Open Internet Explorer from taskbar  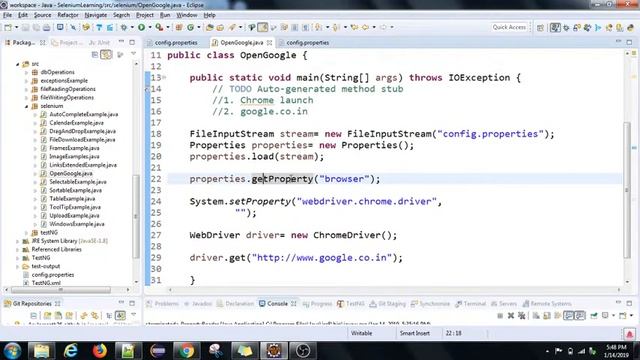(71, 351)
